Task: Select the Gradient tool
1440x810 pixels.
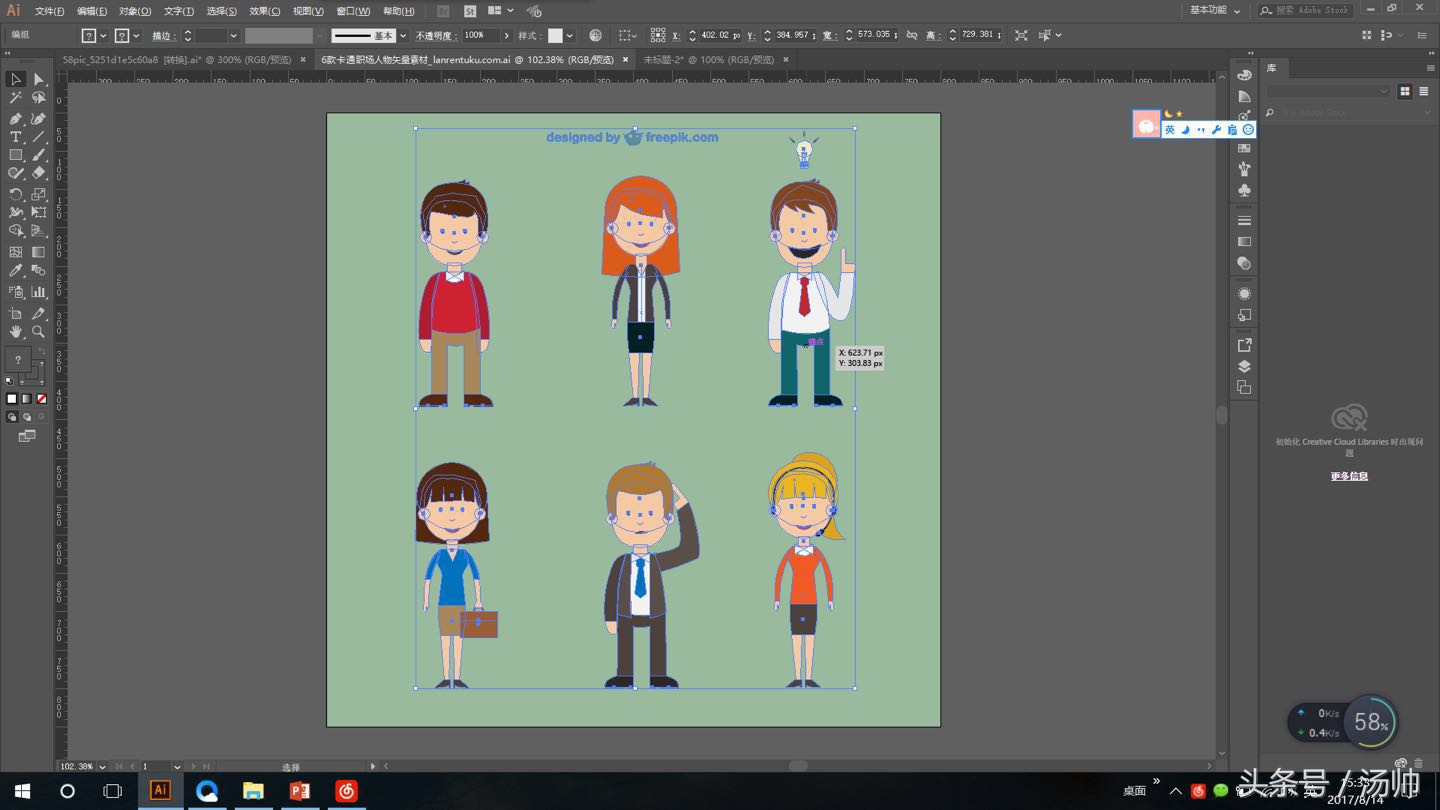Action: [39, 252]
